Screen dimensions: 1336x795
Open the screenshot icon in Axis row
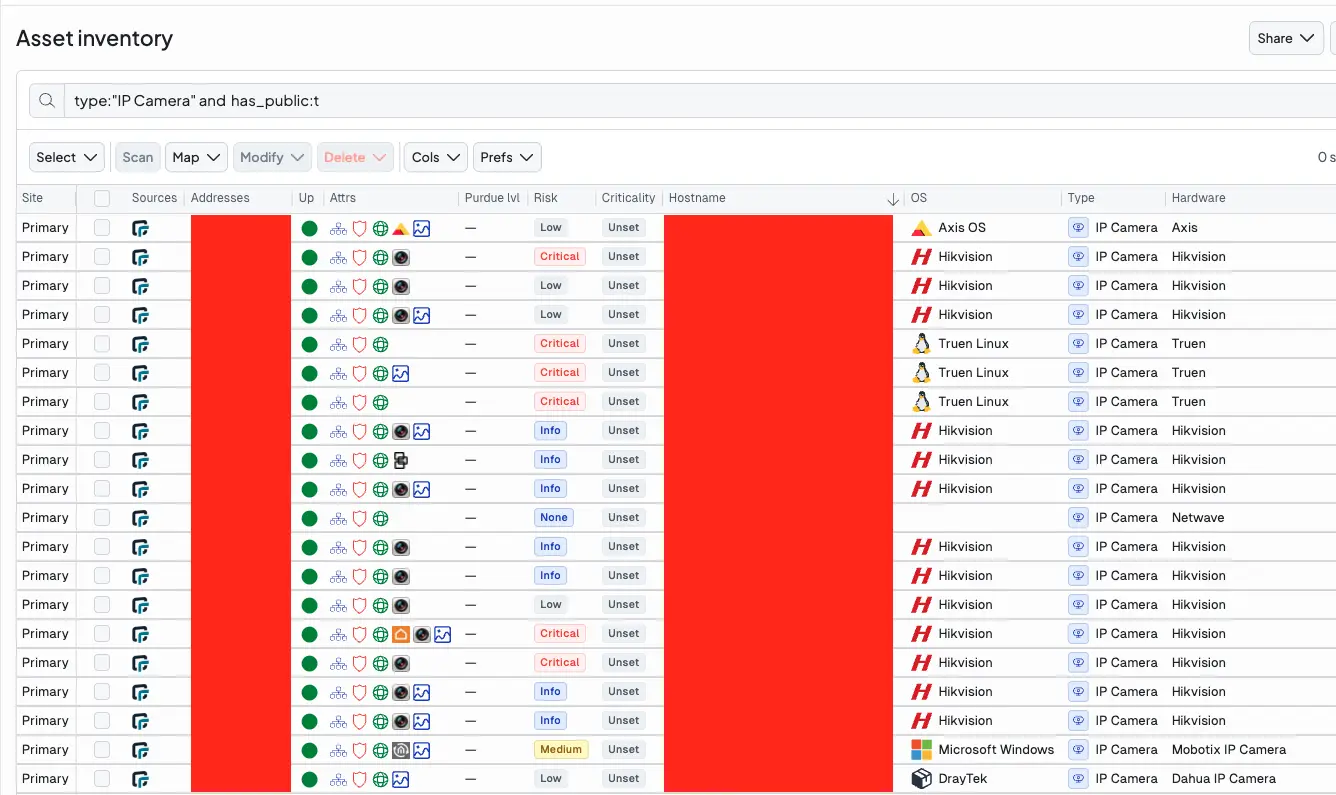[422, 228]
